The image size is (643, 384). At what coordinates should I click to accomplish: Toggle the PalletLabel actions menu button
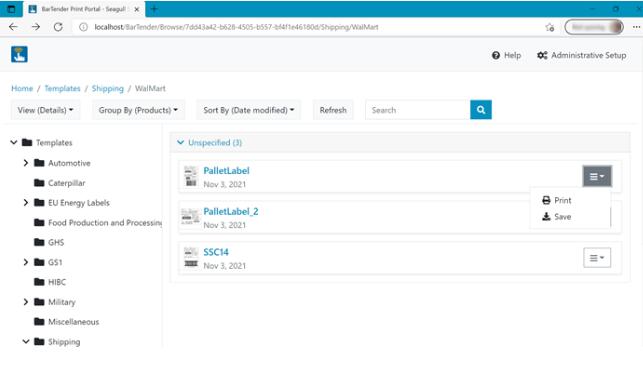point(597,176)
